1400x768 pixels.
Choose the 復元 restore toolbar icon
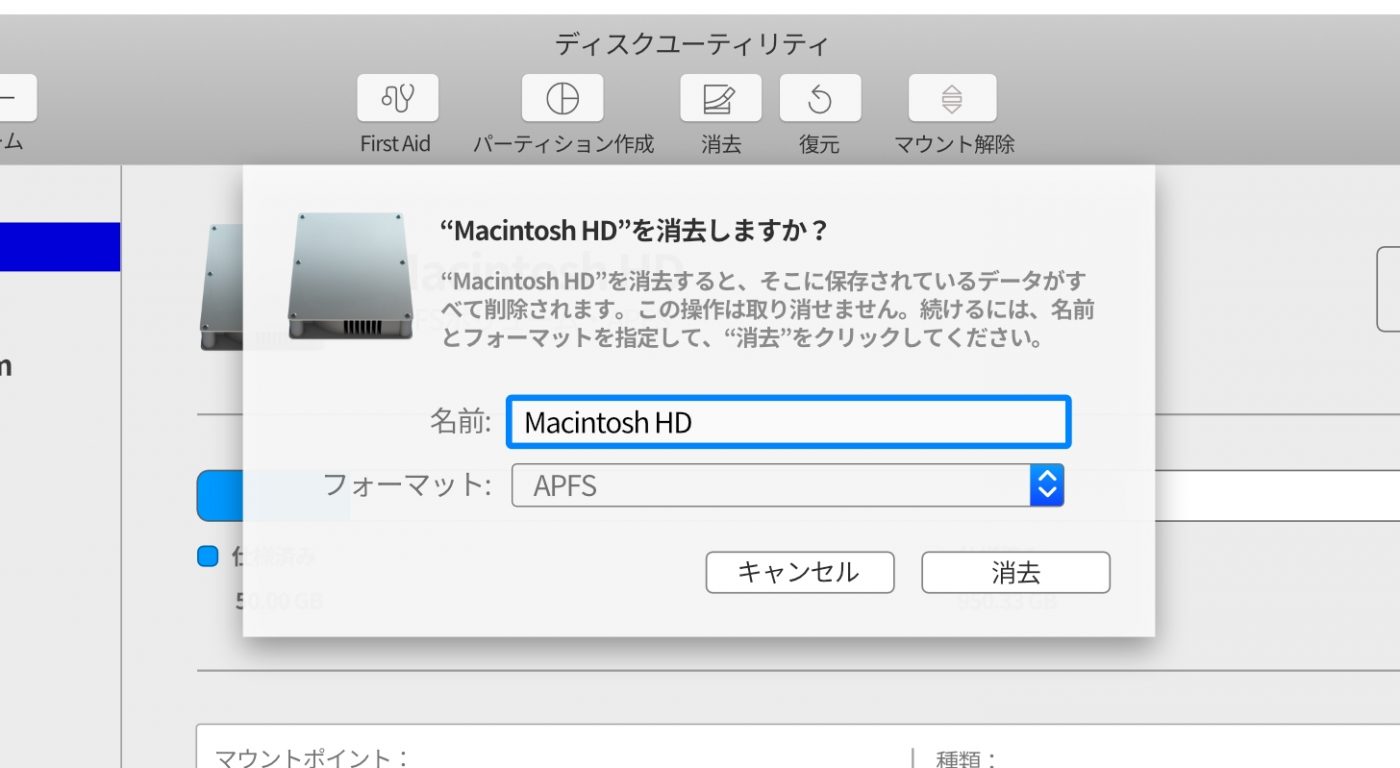pyautogui.click(x=820, y=98)
